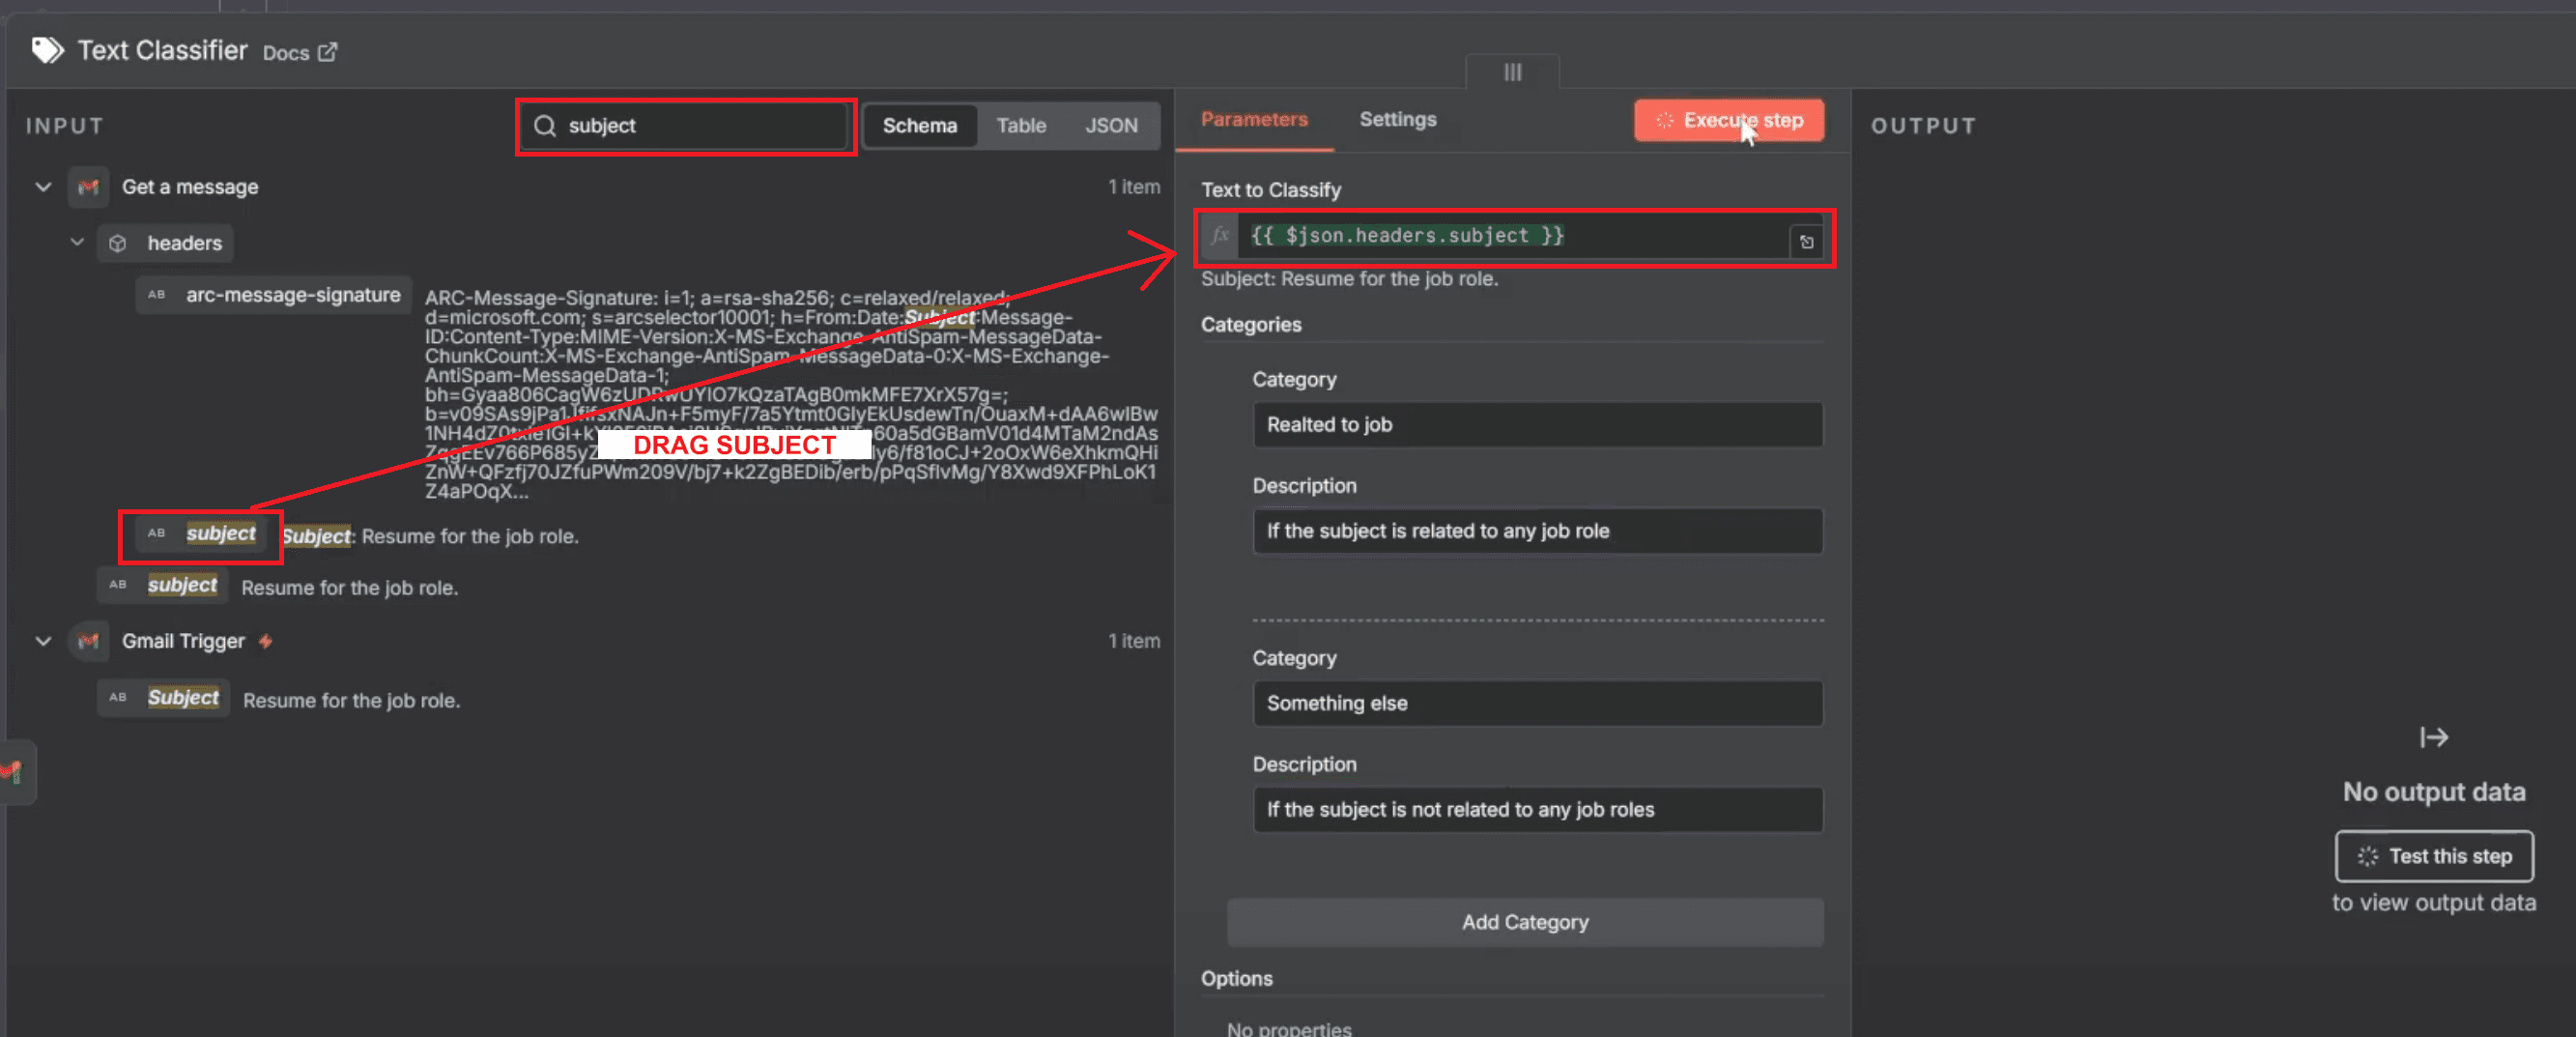Viewport: 2576px width, 1037px height.
Task: Edit description If the subject is related
Action: pos(1537,531)
